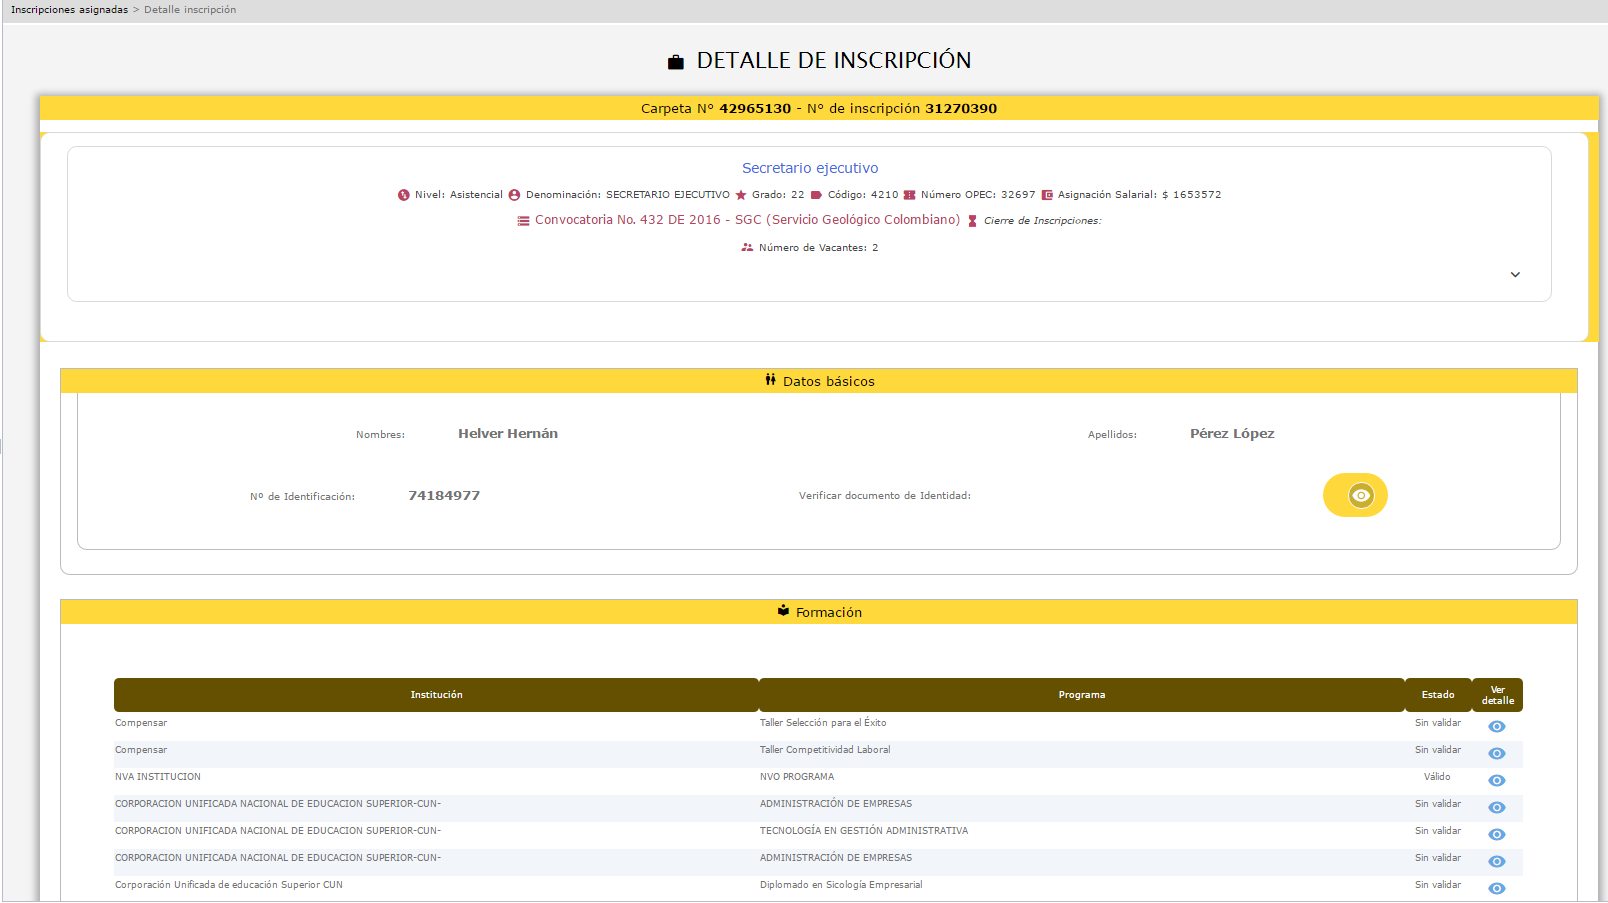The image size is (1608, 903).
Task: Click the people icon beside Número de Vacantes
Action: tap(747, 248)
